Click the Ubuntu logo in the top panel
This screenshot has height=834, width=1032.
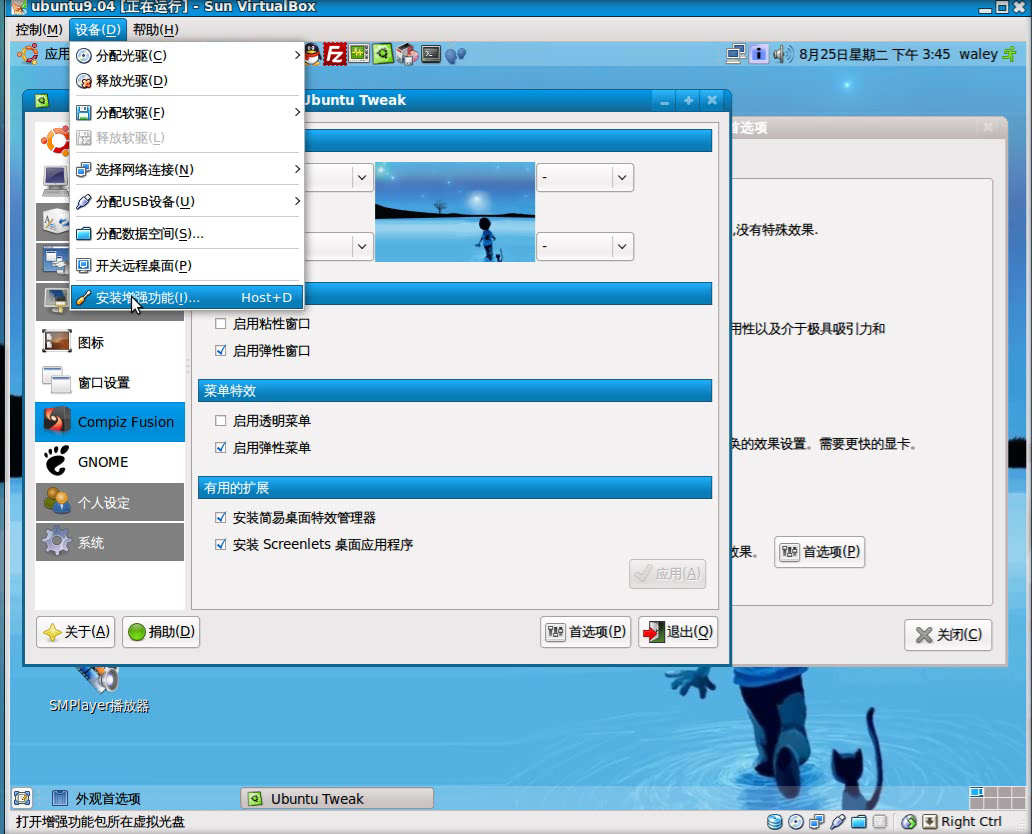(x=28, y=54)
